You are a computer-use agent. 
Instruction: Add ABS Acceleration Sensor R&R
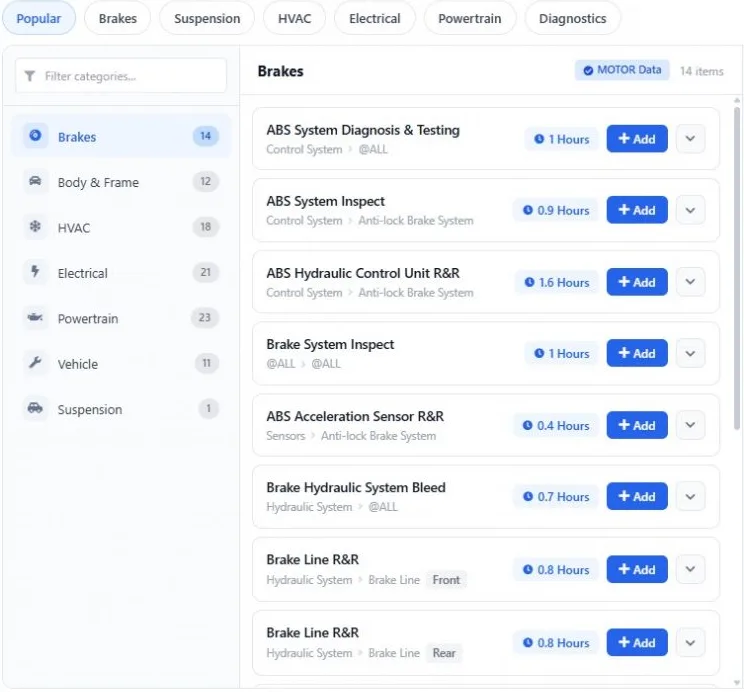point(637,425)
